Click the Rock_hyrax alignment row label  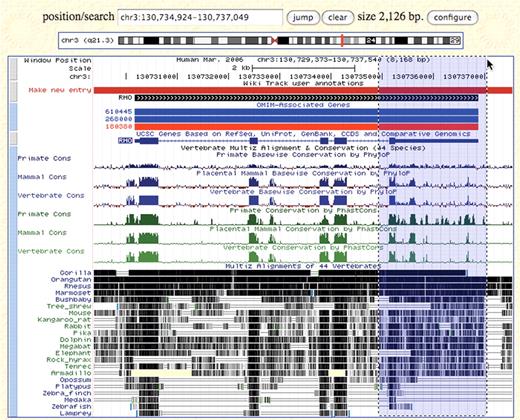[x=69, y=359]
